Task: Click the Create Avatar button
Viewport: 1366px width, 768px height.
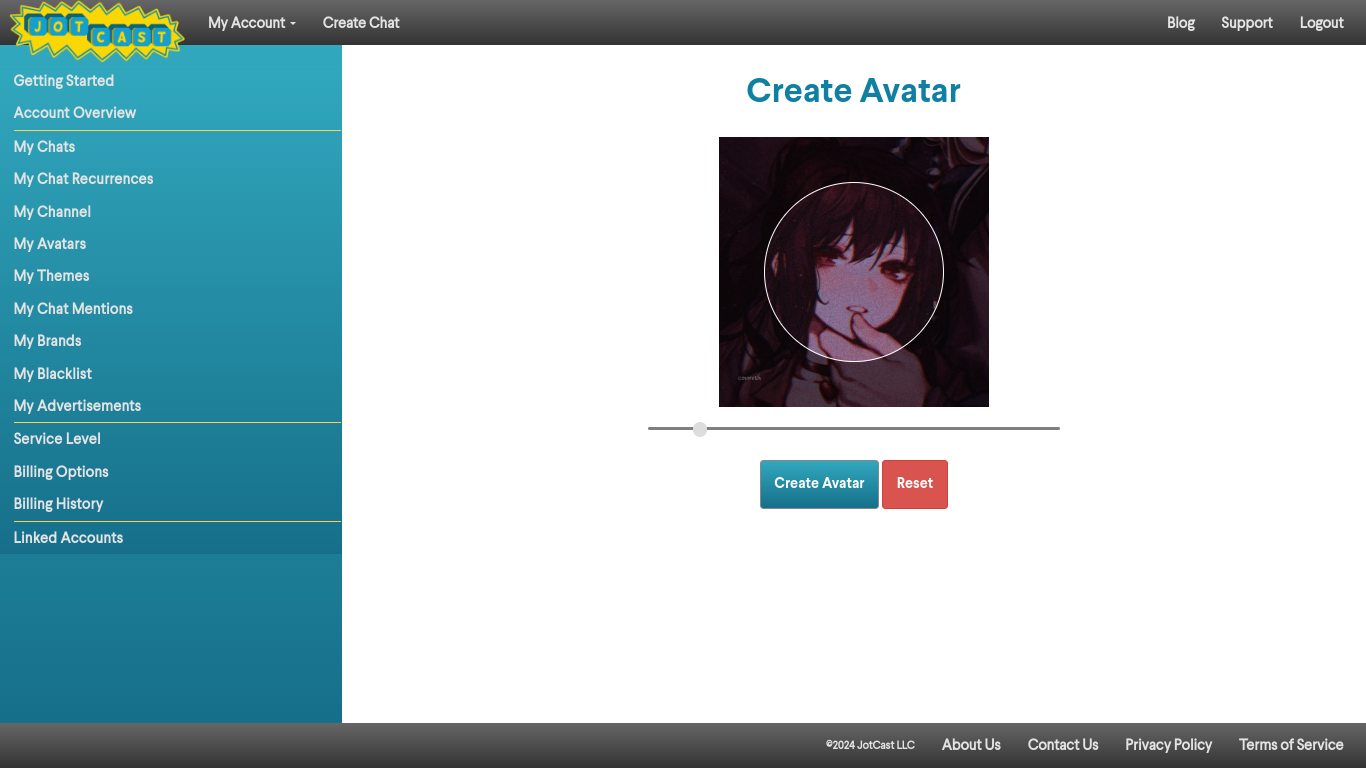Action: pos(819,484)
